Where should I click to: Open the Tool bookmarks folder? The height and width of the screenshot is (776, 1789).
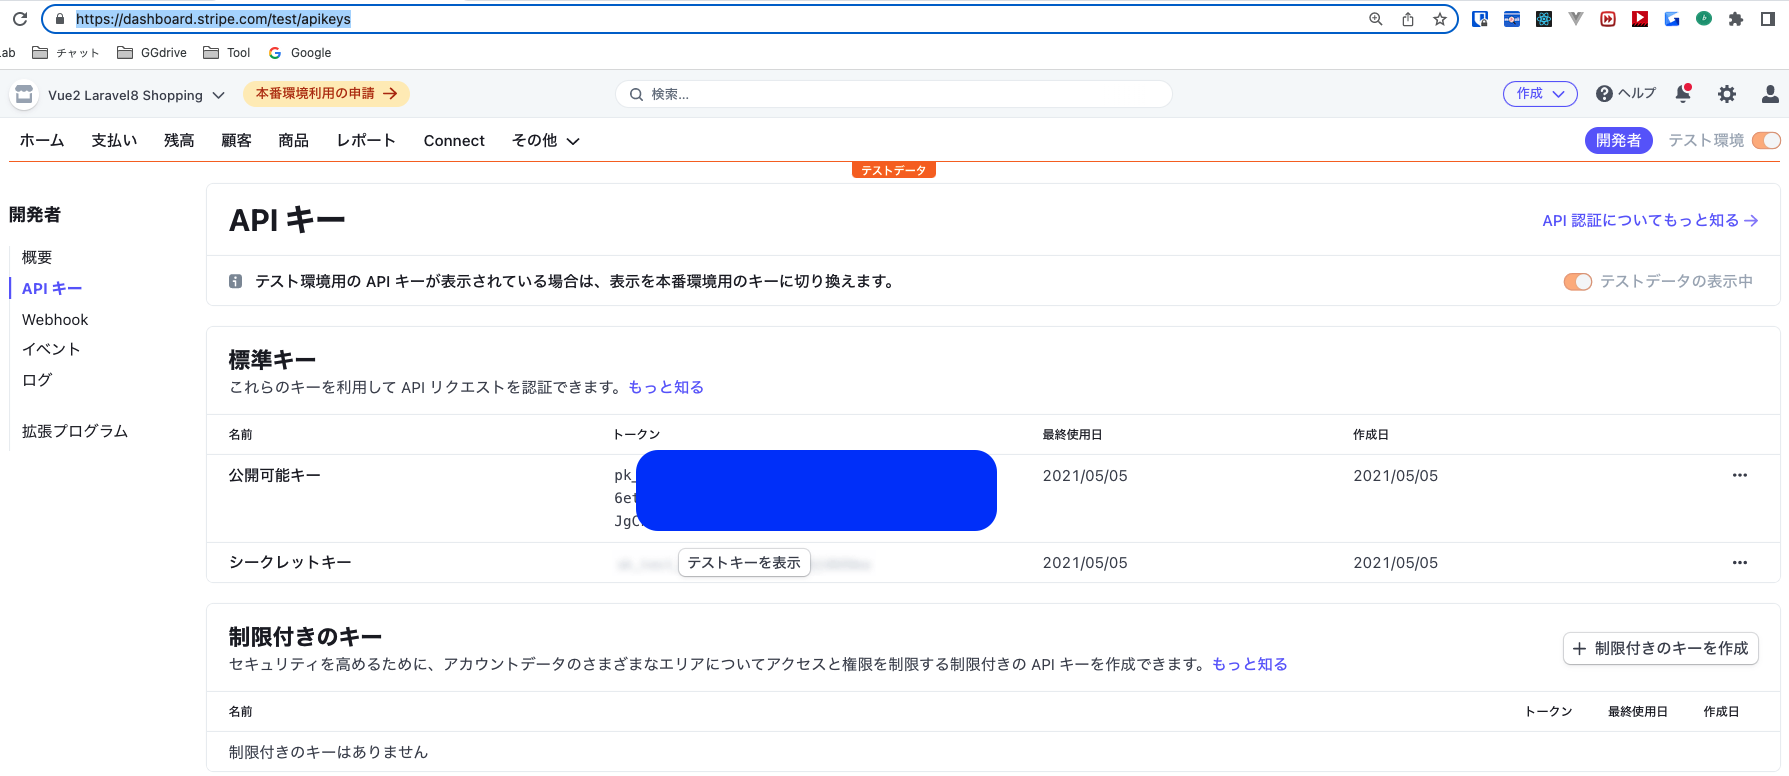click(227, 53)
